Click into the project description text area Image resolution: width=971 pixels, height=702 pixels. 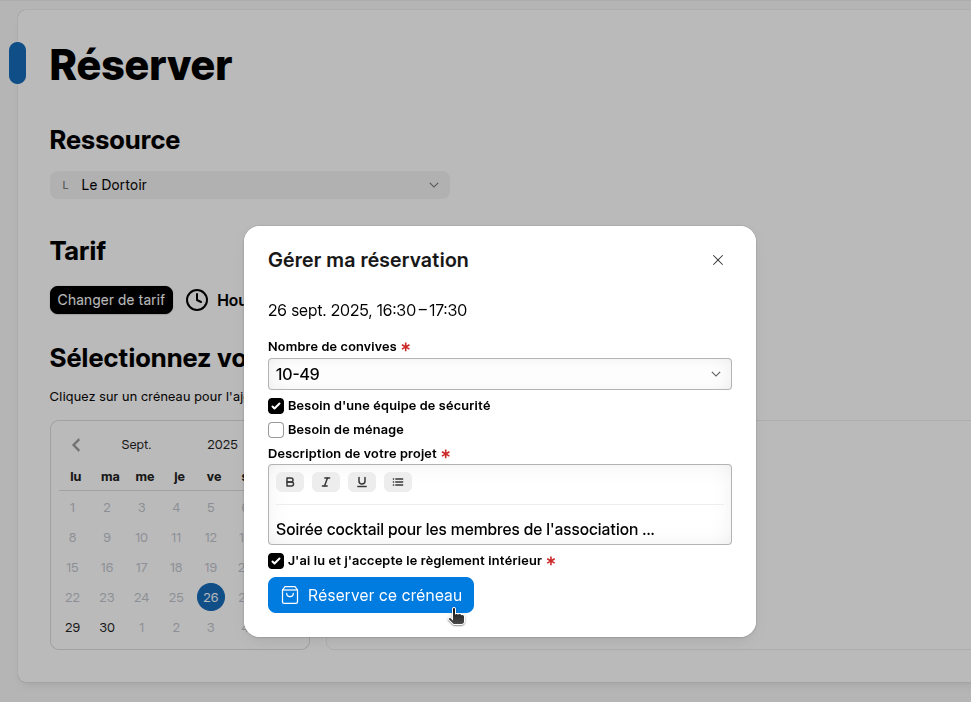click(499, 529)
